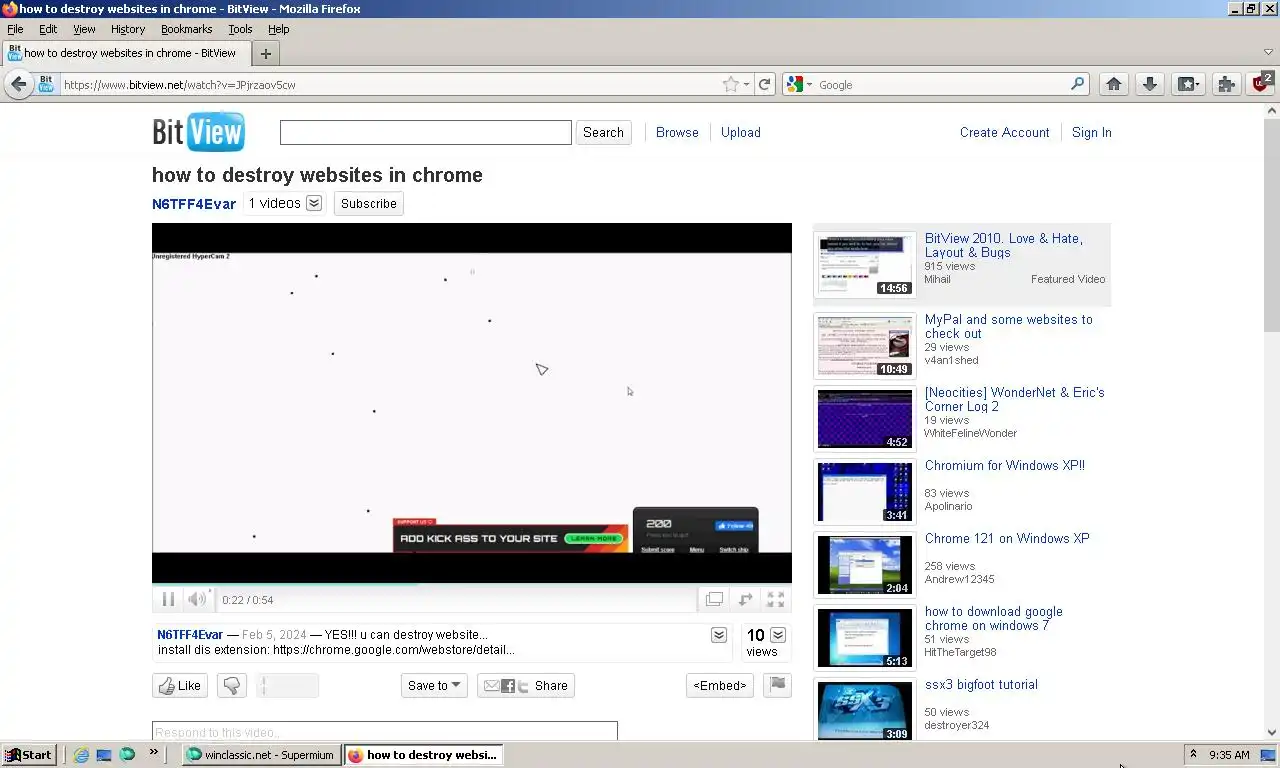Open the 'BitView 2010. Love & Hate' thumbnail
This screenshot has width=1280, height=768.
click(865, 265)
